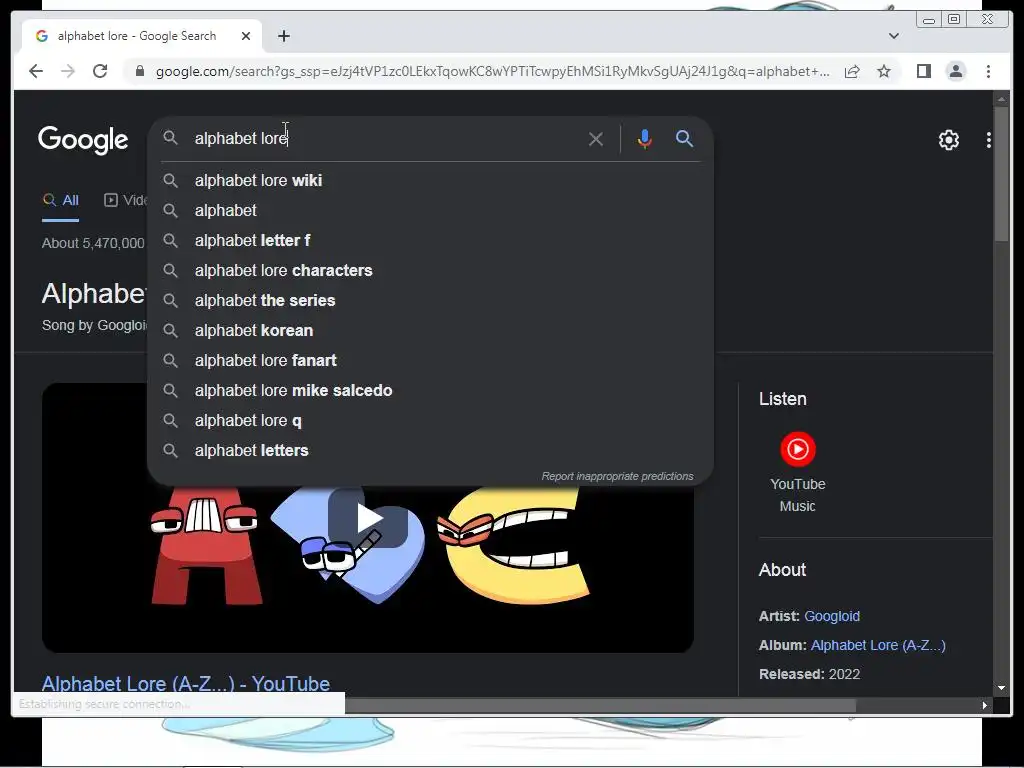The image size is (1024, 768).
Task: Click the Released: 2022 text
Action: pos(809,674)
